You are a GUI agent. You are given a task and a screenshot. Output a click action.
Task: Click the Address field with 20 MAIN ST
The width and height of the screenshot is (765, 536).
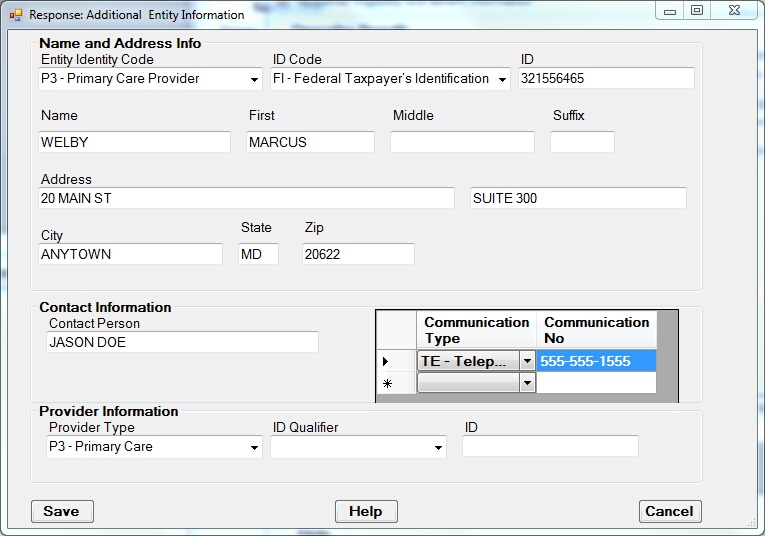pos(245,198)
